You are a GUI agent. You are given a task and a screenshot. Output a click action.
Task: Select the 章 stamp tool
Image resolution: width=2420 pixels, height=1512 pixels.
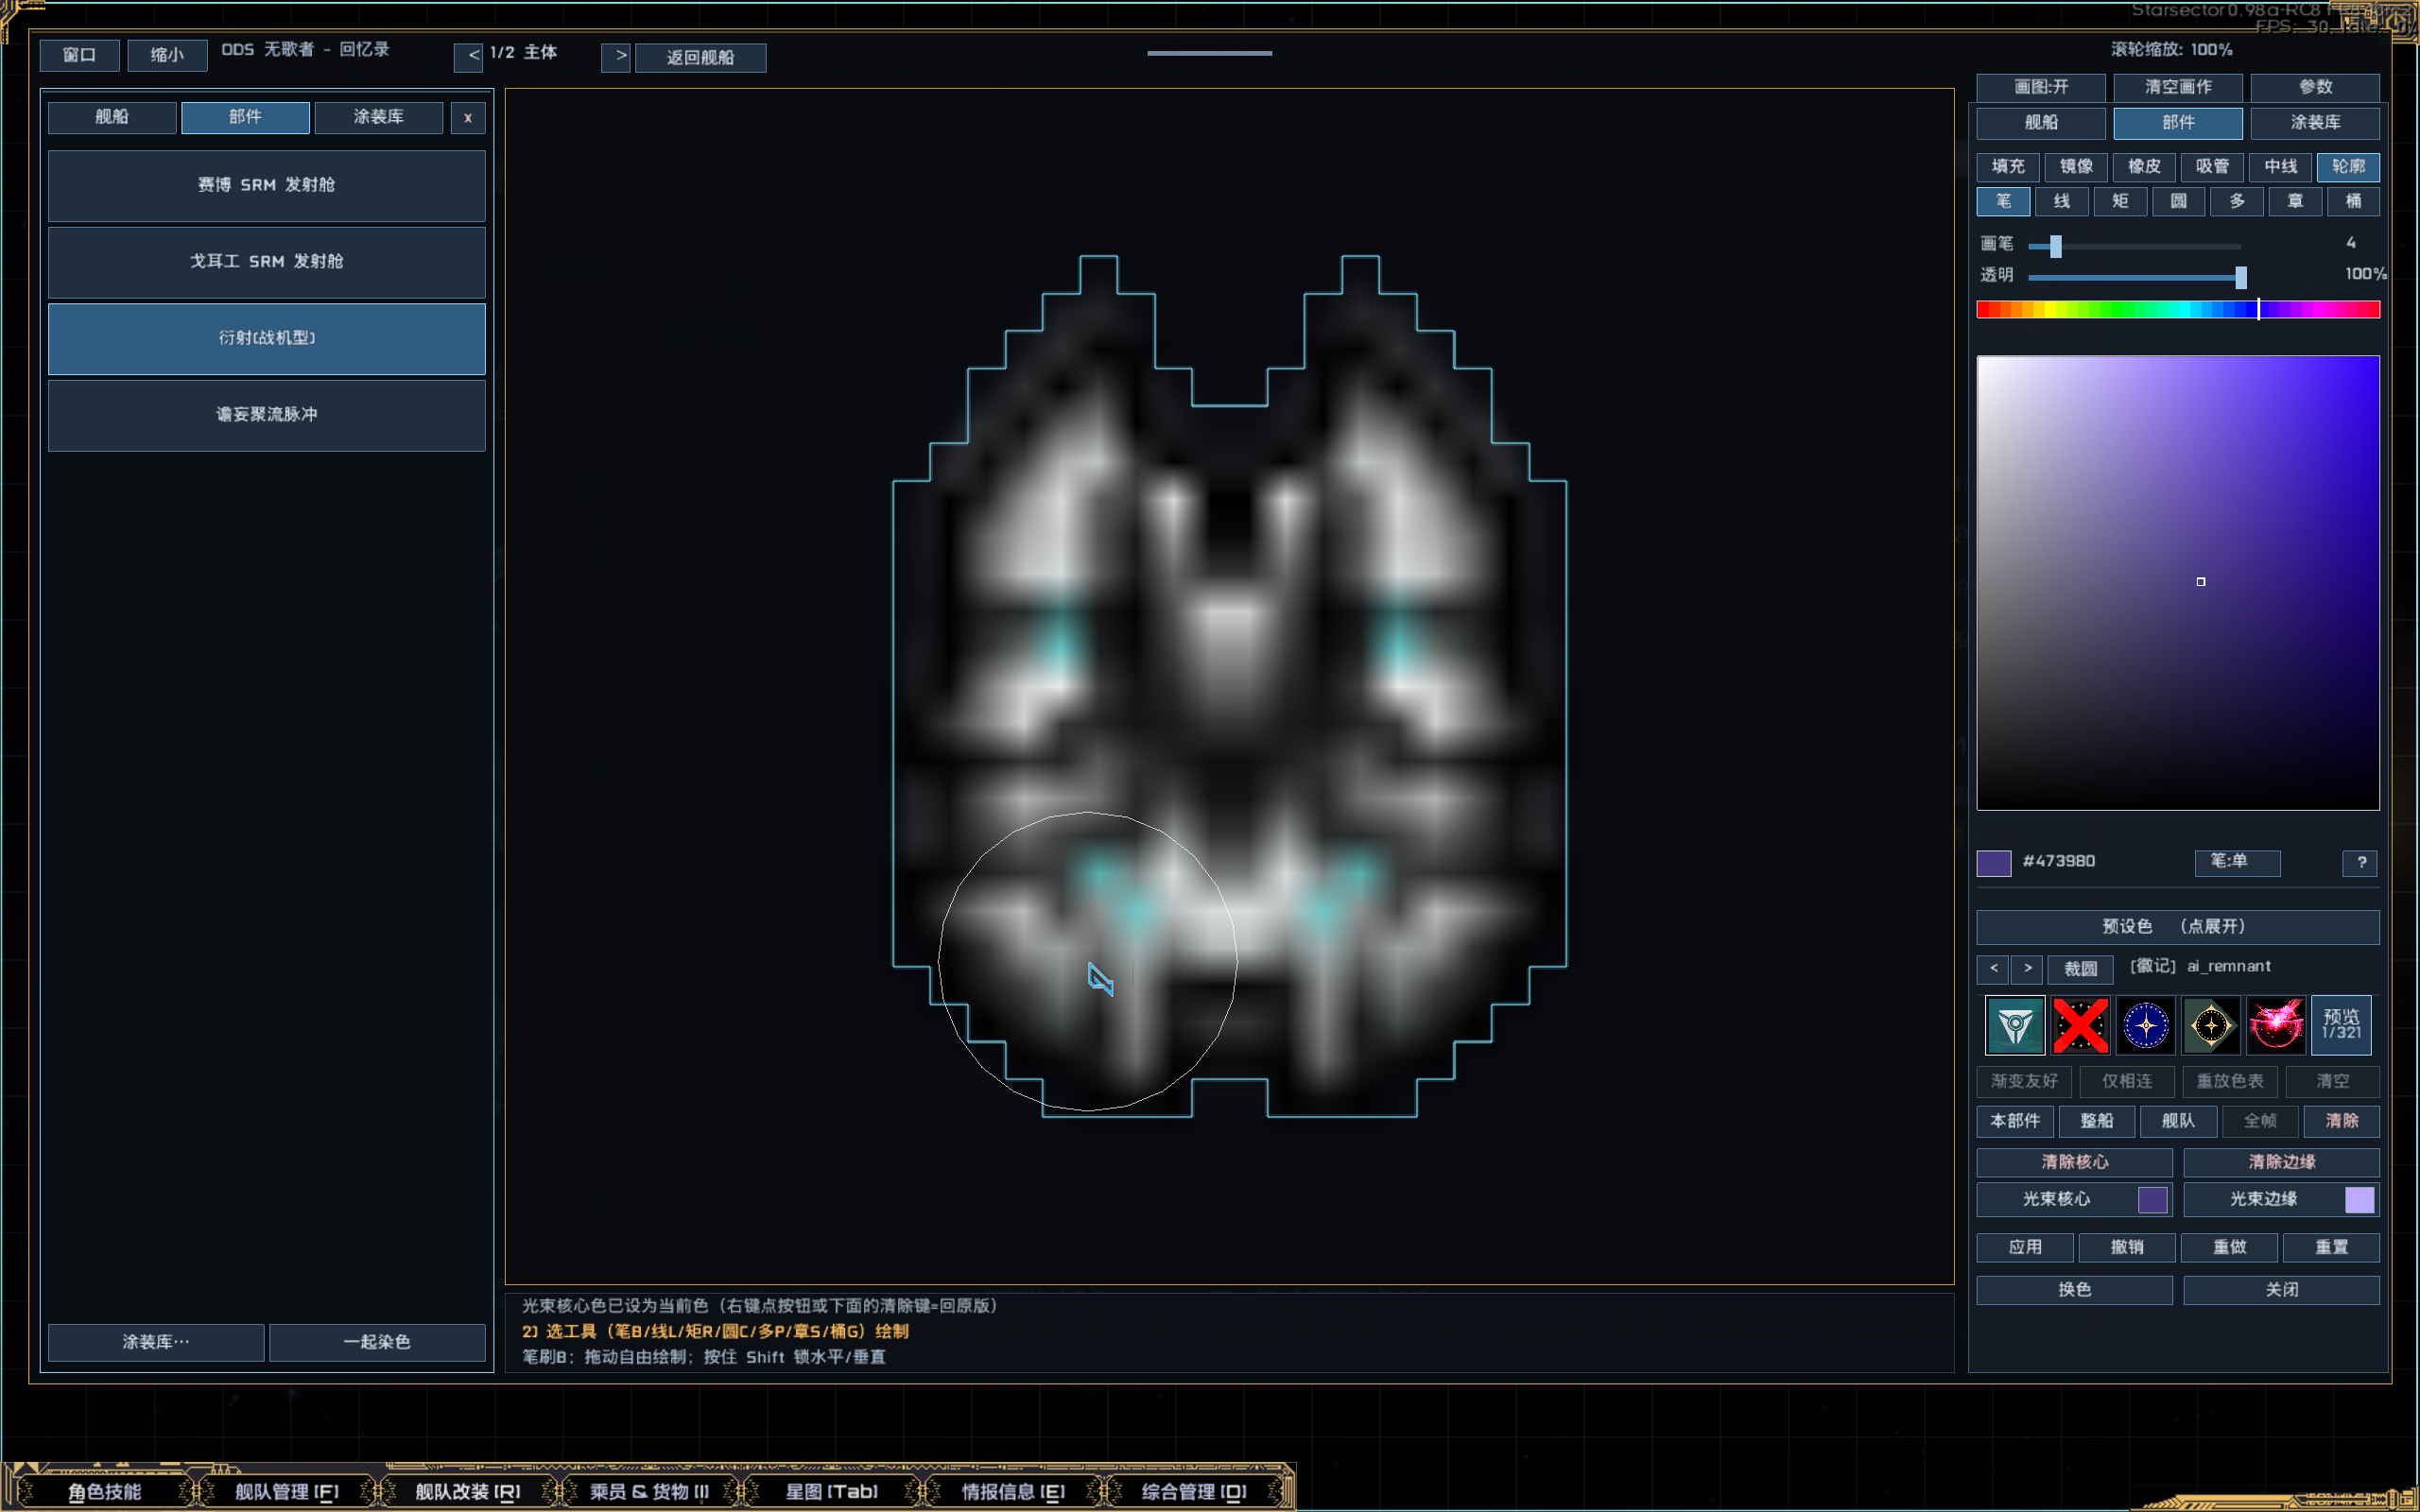[2295, 201]
